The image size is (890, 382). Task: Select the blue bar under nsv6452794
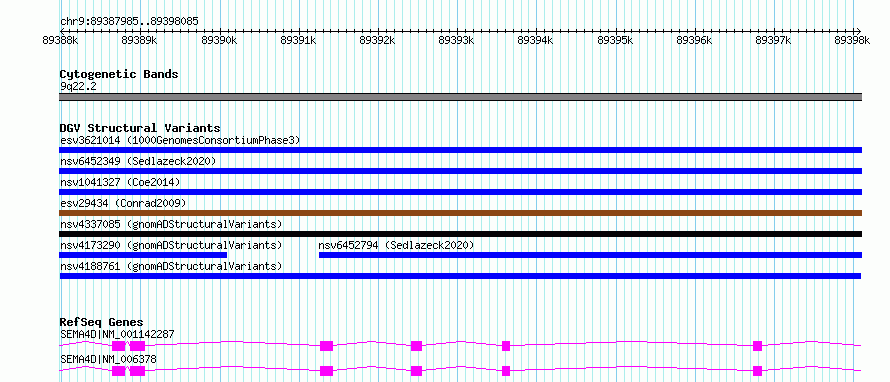click(x=590, y=255)
